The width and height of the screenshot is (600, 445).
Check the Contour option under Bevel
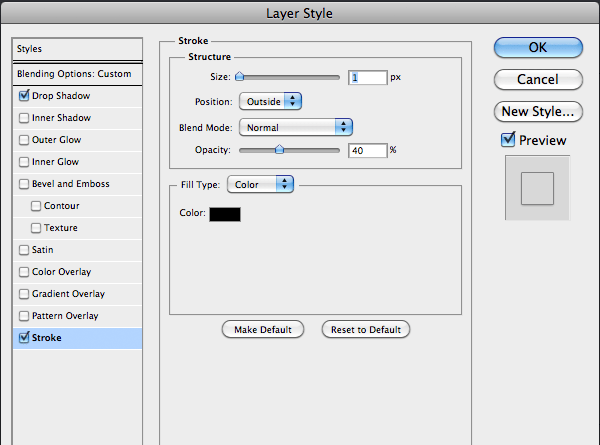tap(36, 206)
